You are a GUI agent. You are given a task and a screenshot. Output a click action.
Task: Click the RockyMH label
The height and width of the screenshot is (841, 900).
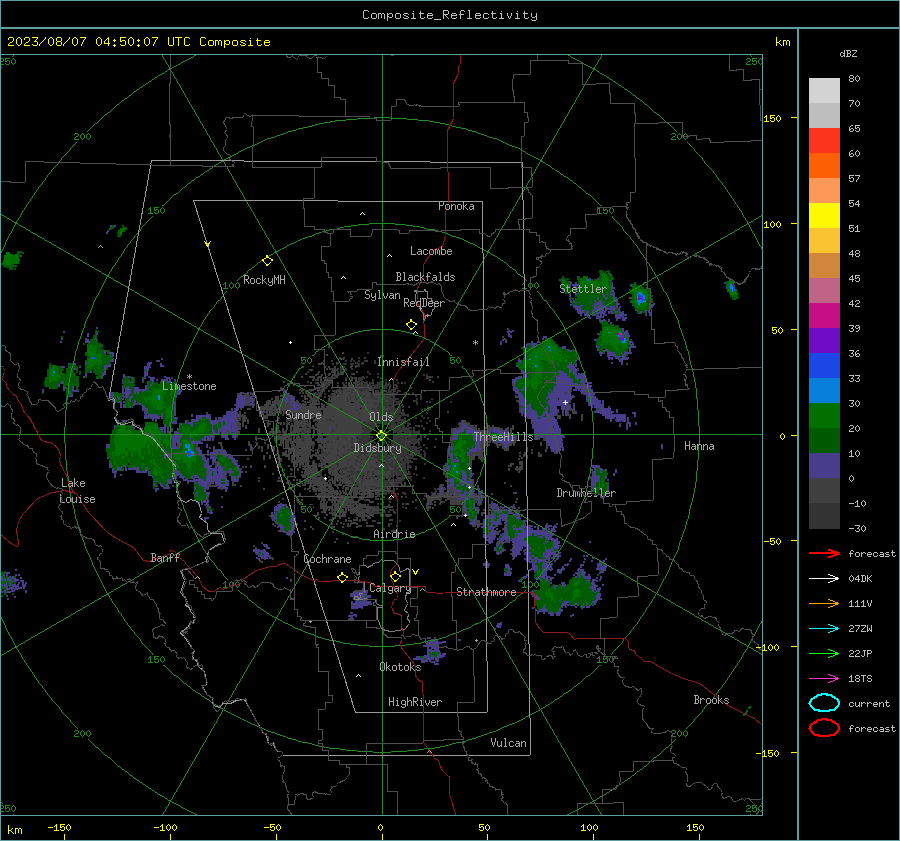[x=264, y=280]
